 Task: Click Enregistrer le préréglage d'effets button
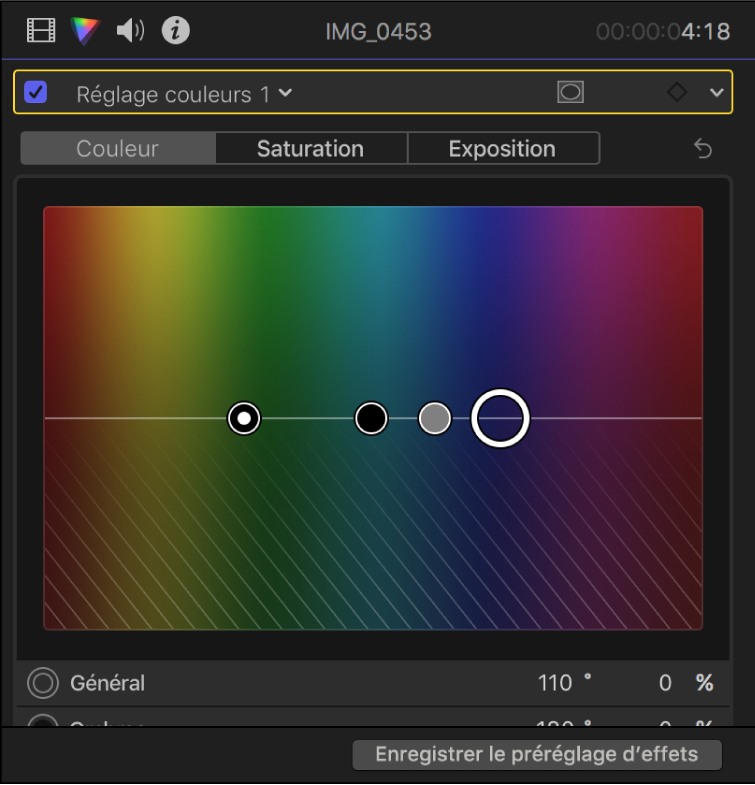click(x=536, y=754)
